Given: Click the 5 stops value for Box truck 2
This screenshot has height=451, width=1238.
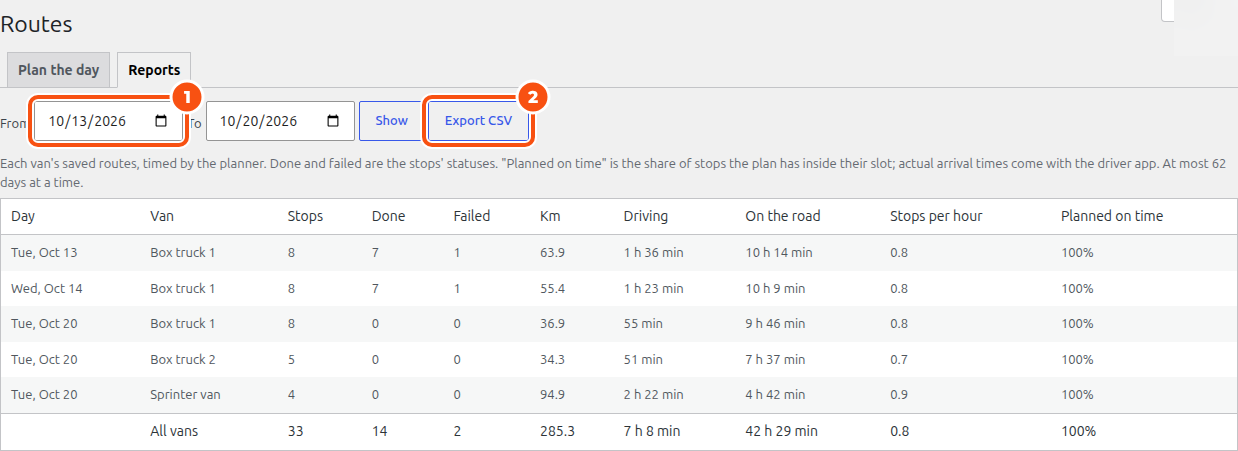Looking at the screenshot, I should 291,360.
